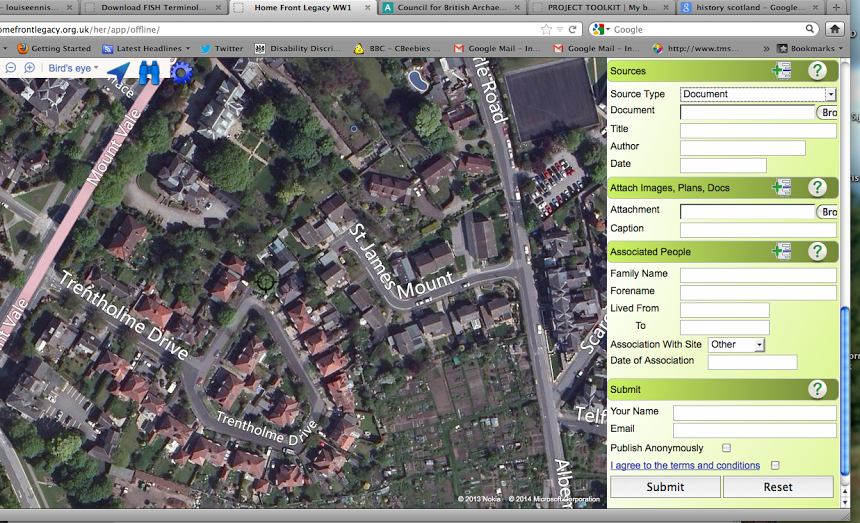860x523 pixels.
Task: Expand the Association With Site dropdown
Action: pos(736,344)
